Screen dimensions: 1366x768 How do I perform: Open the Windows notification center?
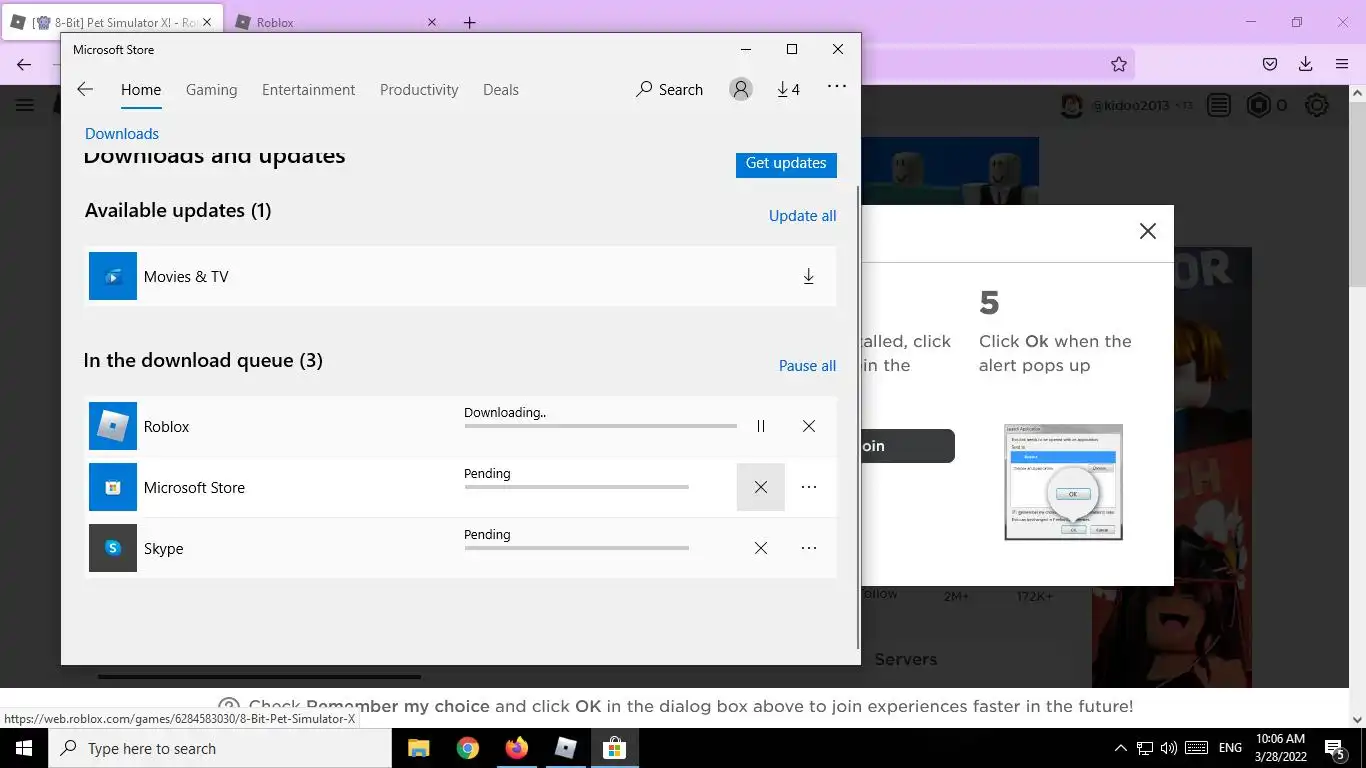[x=1335, y=748]
